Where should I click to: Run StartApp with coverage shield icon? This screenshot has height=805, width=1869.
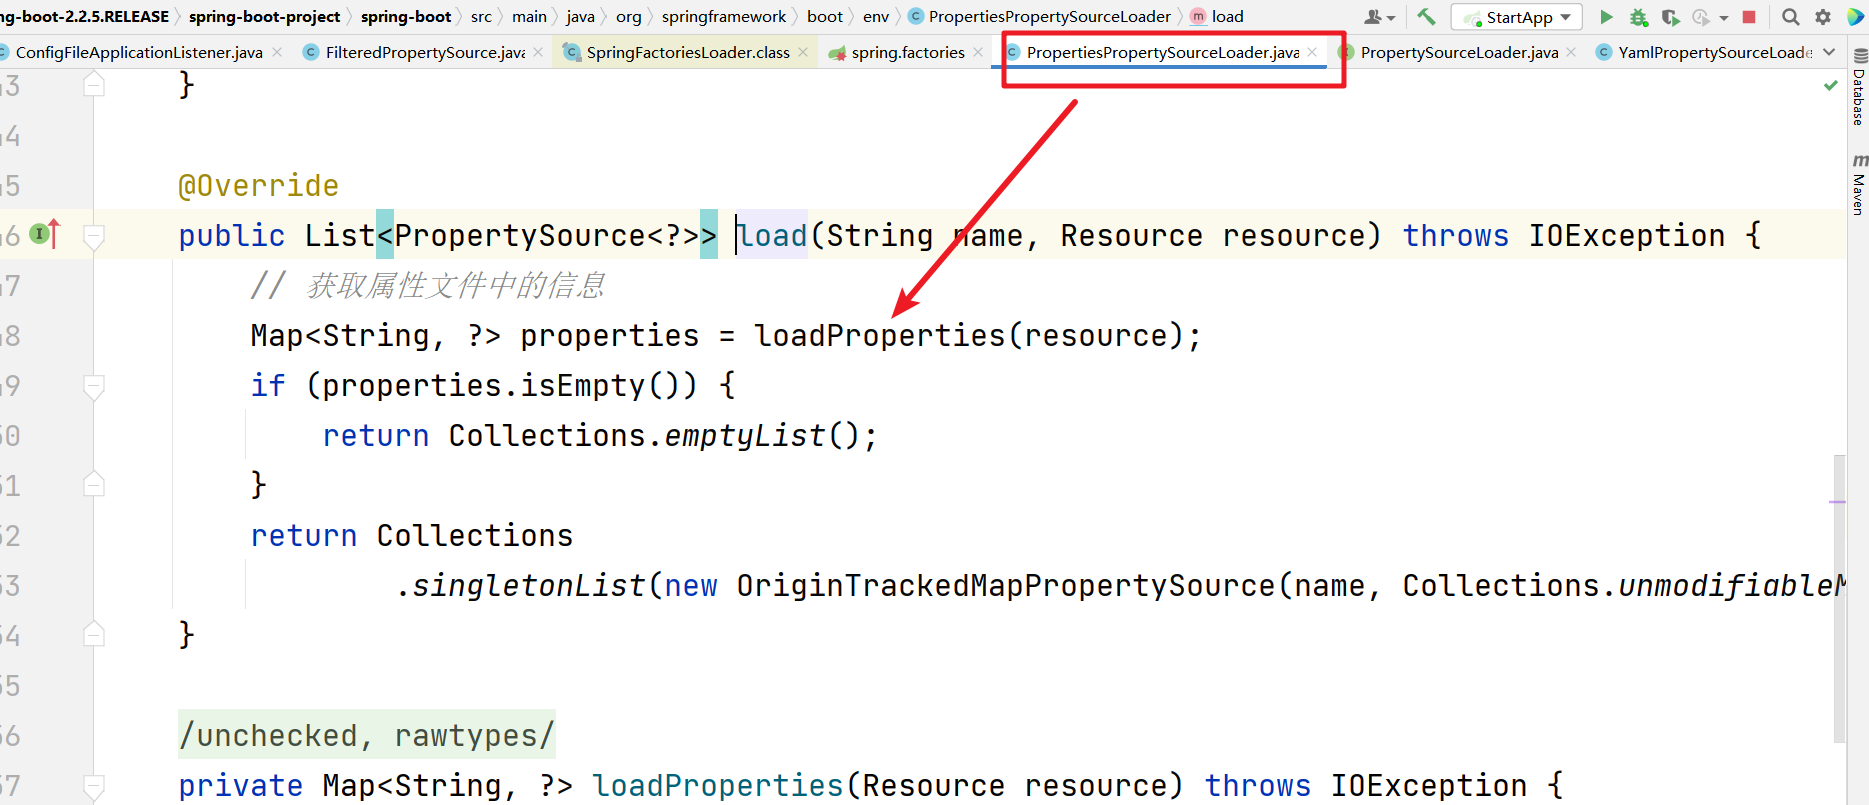[1670, 17]
